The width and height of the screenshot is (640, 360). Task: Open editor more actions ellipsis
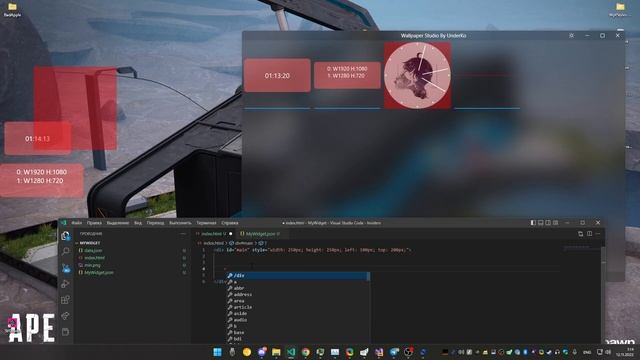pyautogui.click(x=598, y=234)
